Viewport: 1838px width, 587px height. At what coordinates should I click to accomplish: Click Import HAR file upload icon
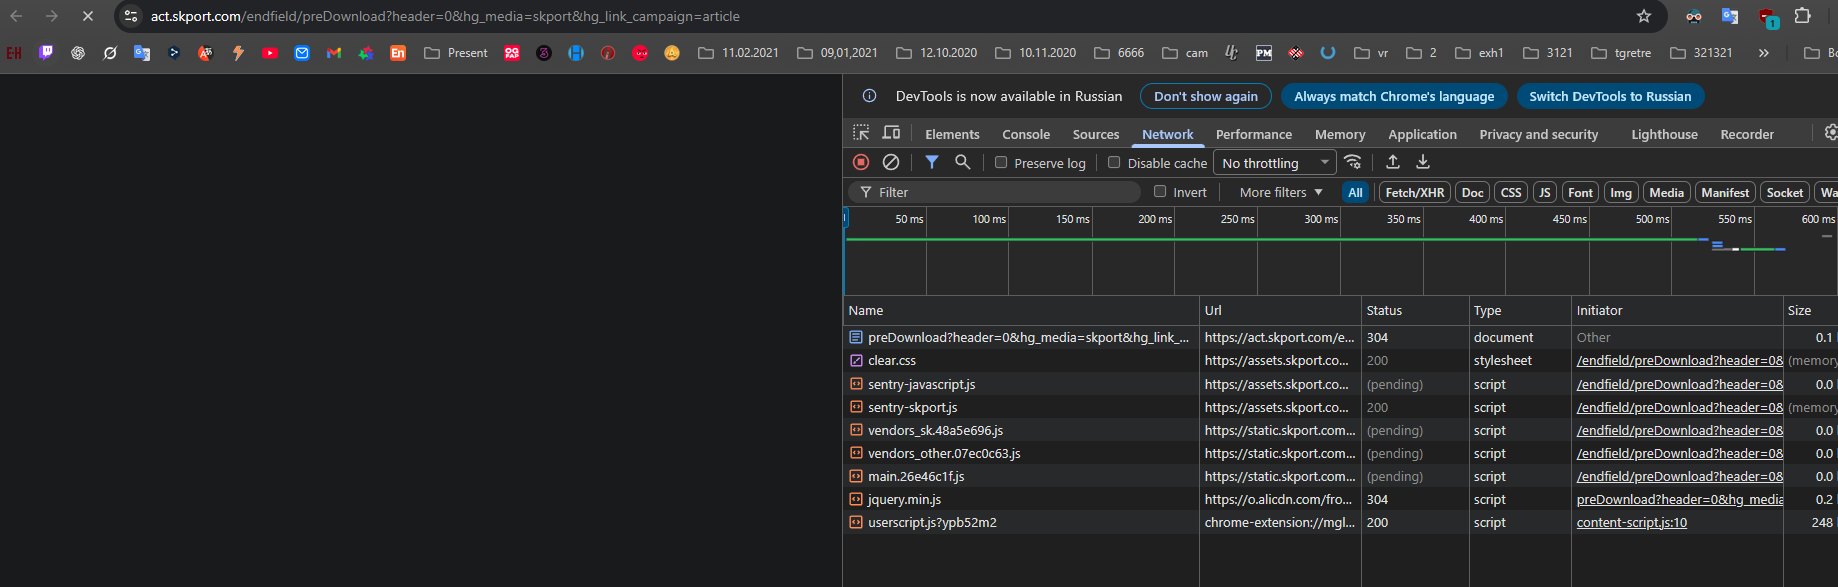(1393, 162)
